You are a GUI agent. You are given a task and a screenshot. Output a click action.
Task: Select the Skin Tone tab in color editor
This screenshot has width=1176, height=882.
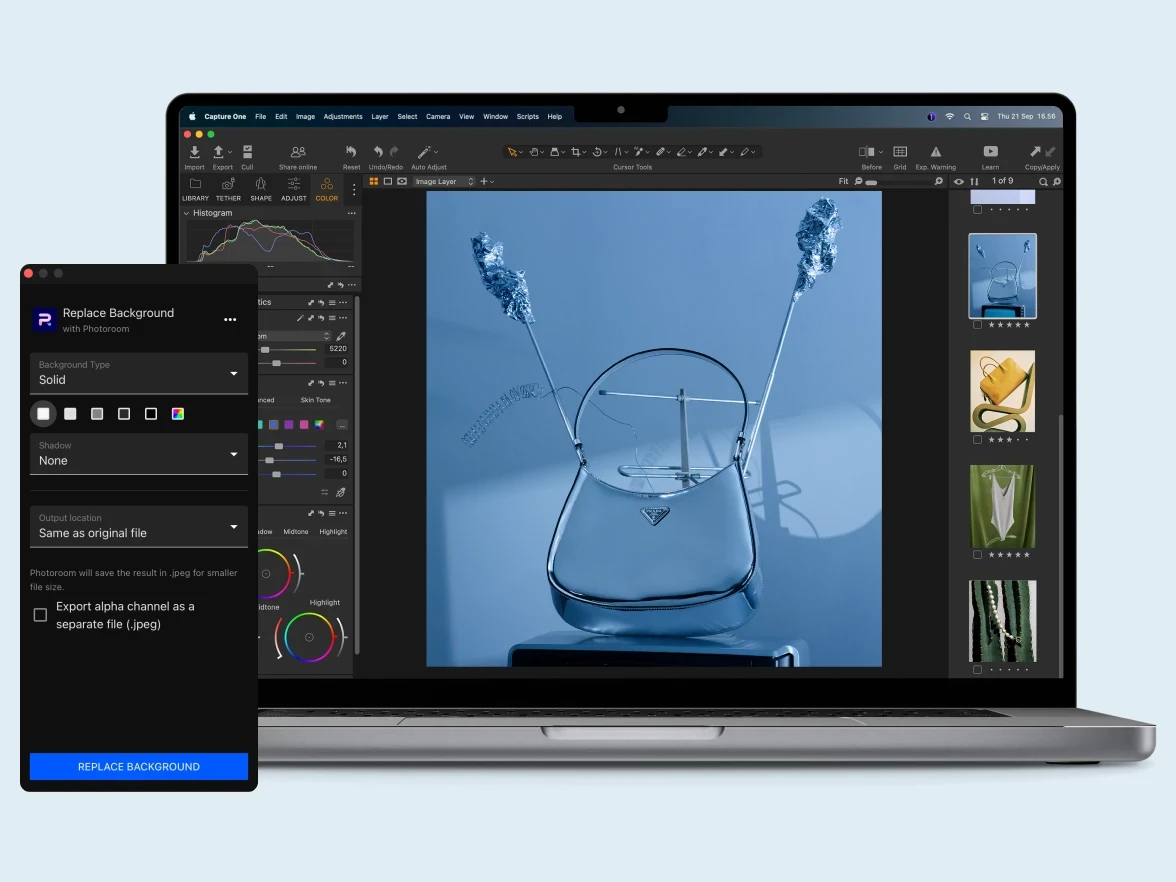[x=315, y=400]
